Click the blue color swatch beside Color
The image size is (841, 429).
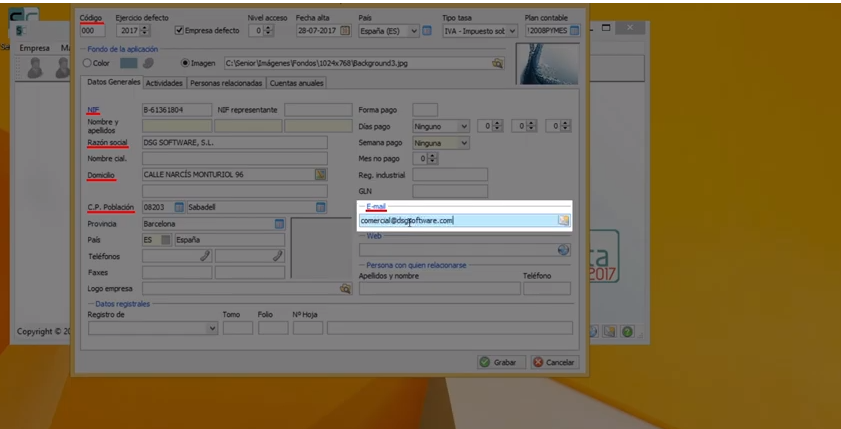[128, 63]
